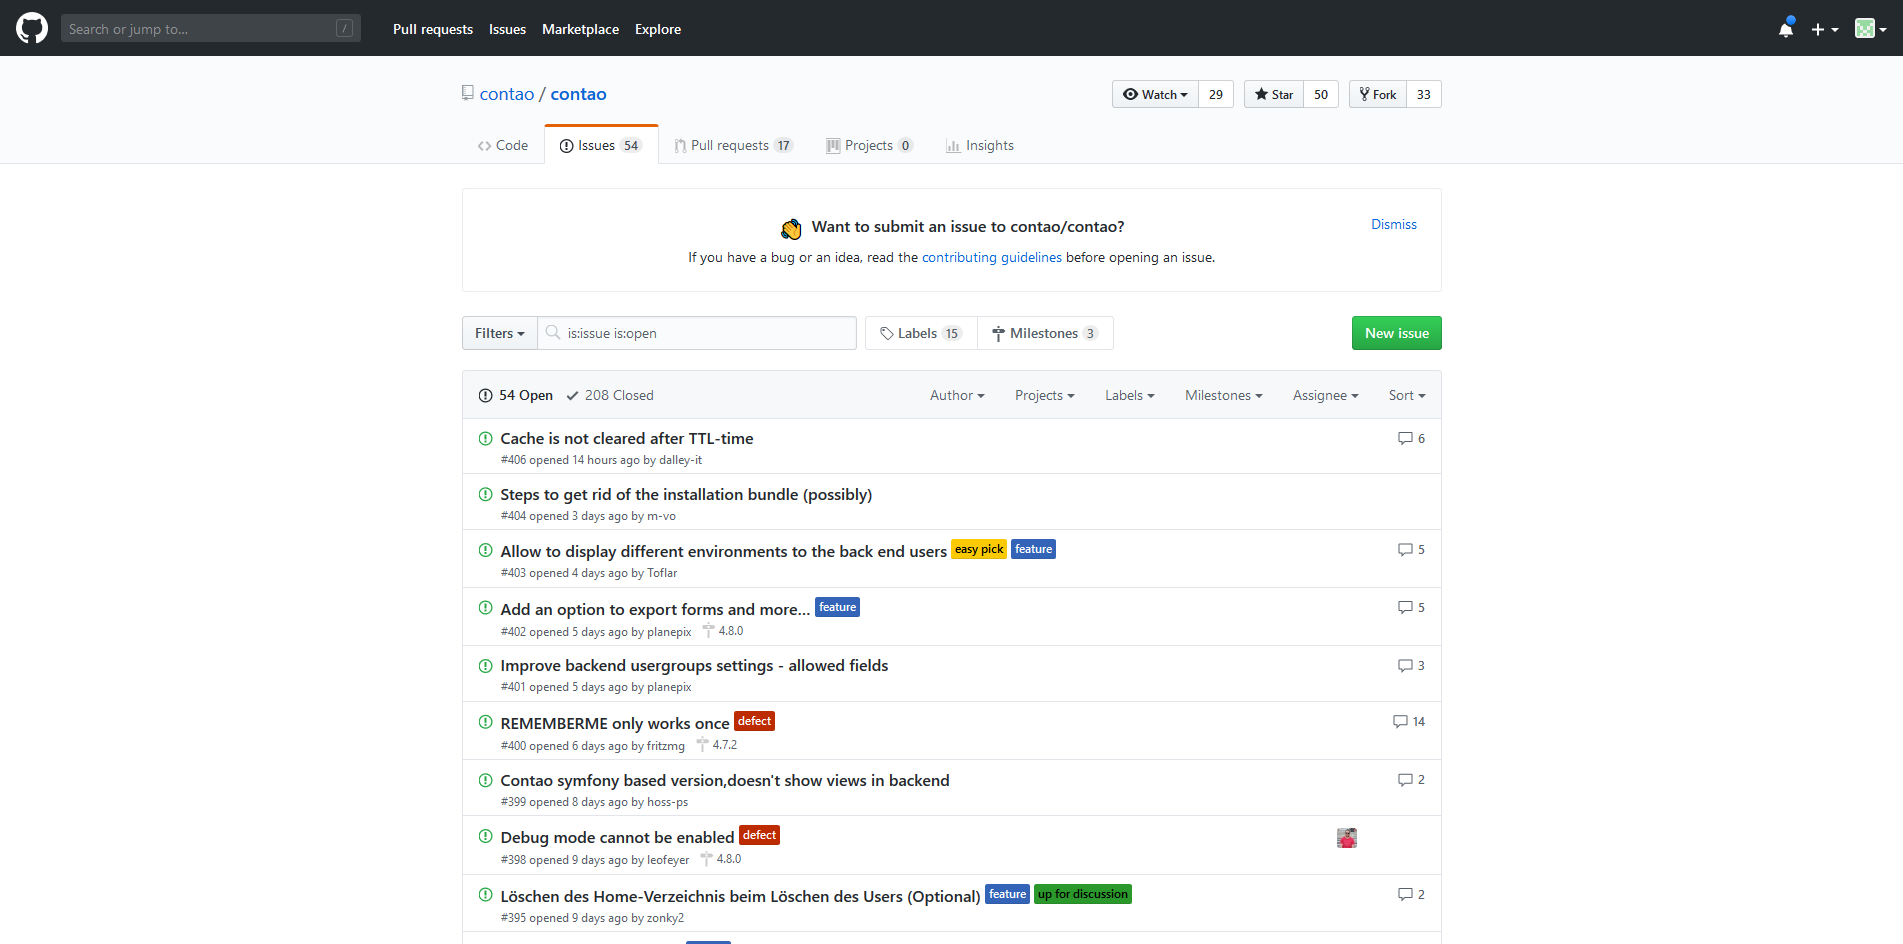
Task: Star the repository
Action: 1274,94
